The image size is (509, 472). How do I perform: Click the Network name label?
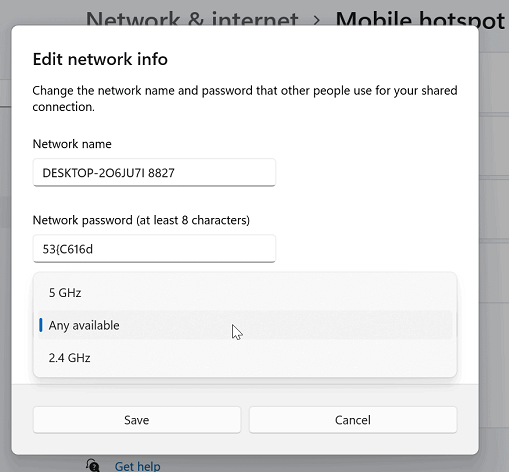(x=72, y=144)
